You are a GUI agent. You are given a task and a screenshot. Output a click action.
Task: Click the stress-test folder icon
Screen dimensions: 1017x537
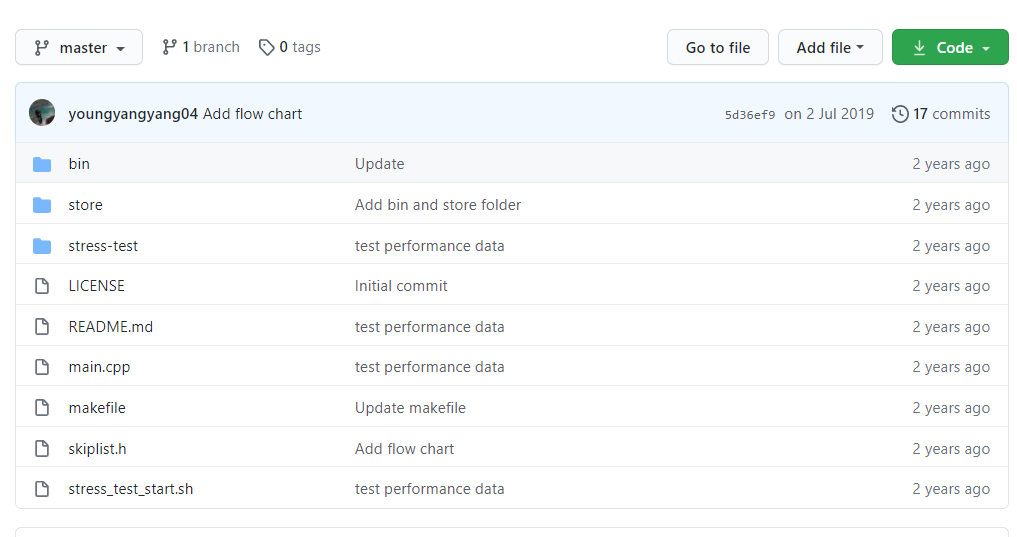pos(42,246)
